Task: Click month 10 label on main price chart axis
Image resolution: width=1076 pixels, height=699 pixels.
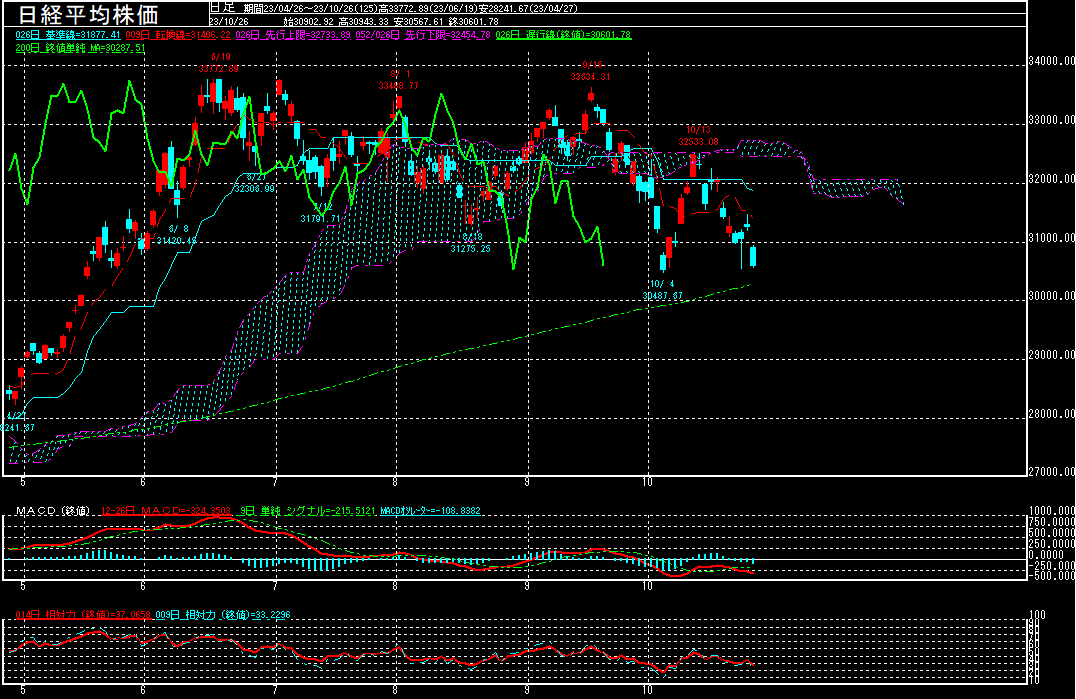Action: click(x=648, y=482)
